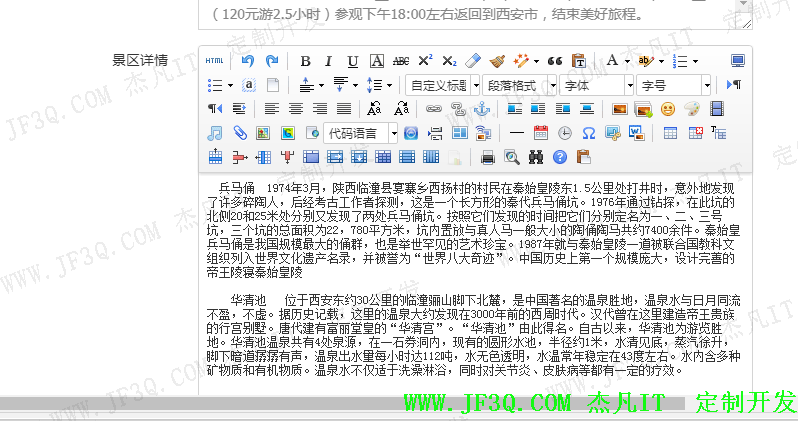
Task: Click the Undo arrow icon
Action: tap(248, 61)
